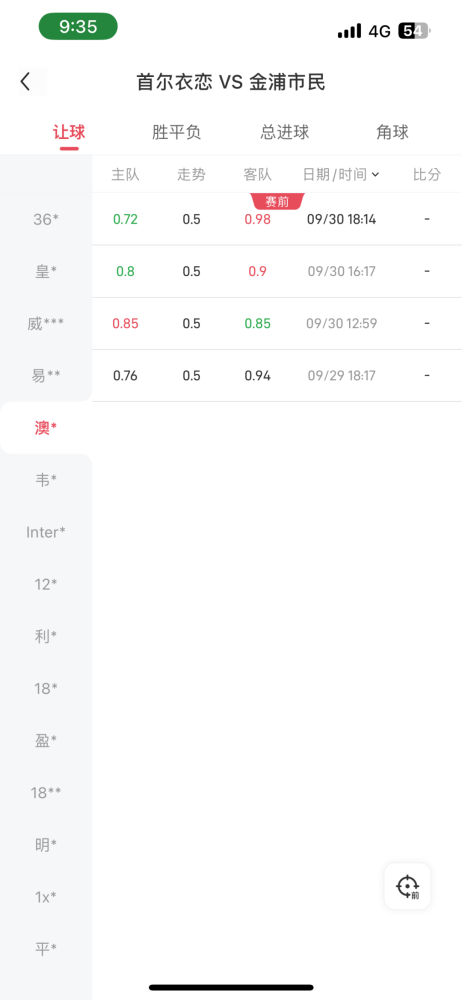Choose 威*** from the company list
Viewport: 462px width, 1000px height.
[x=46, y=324]
